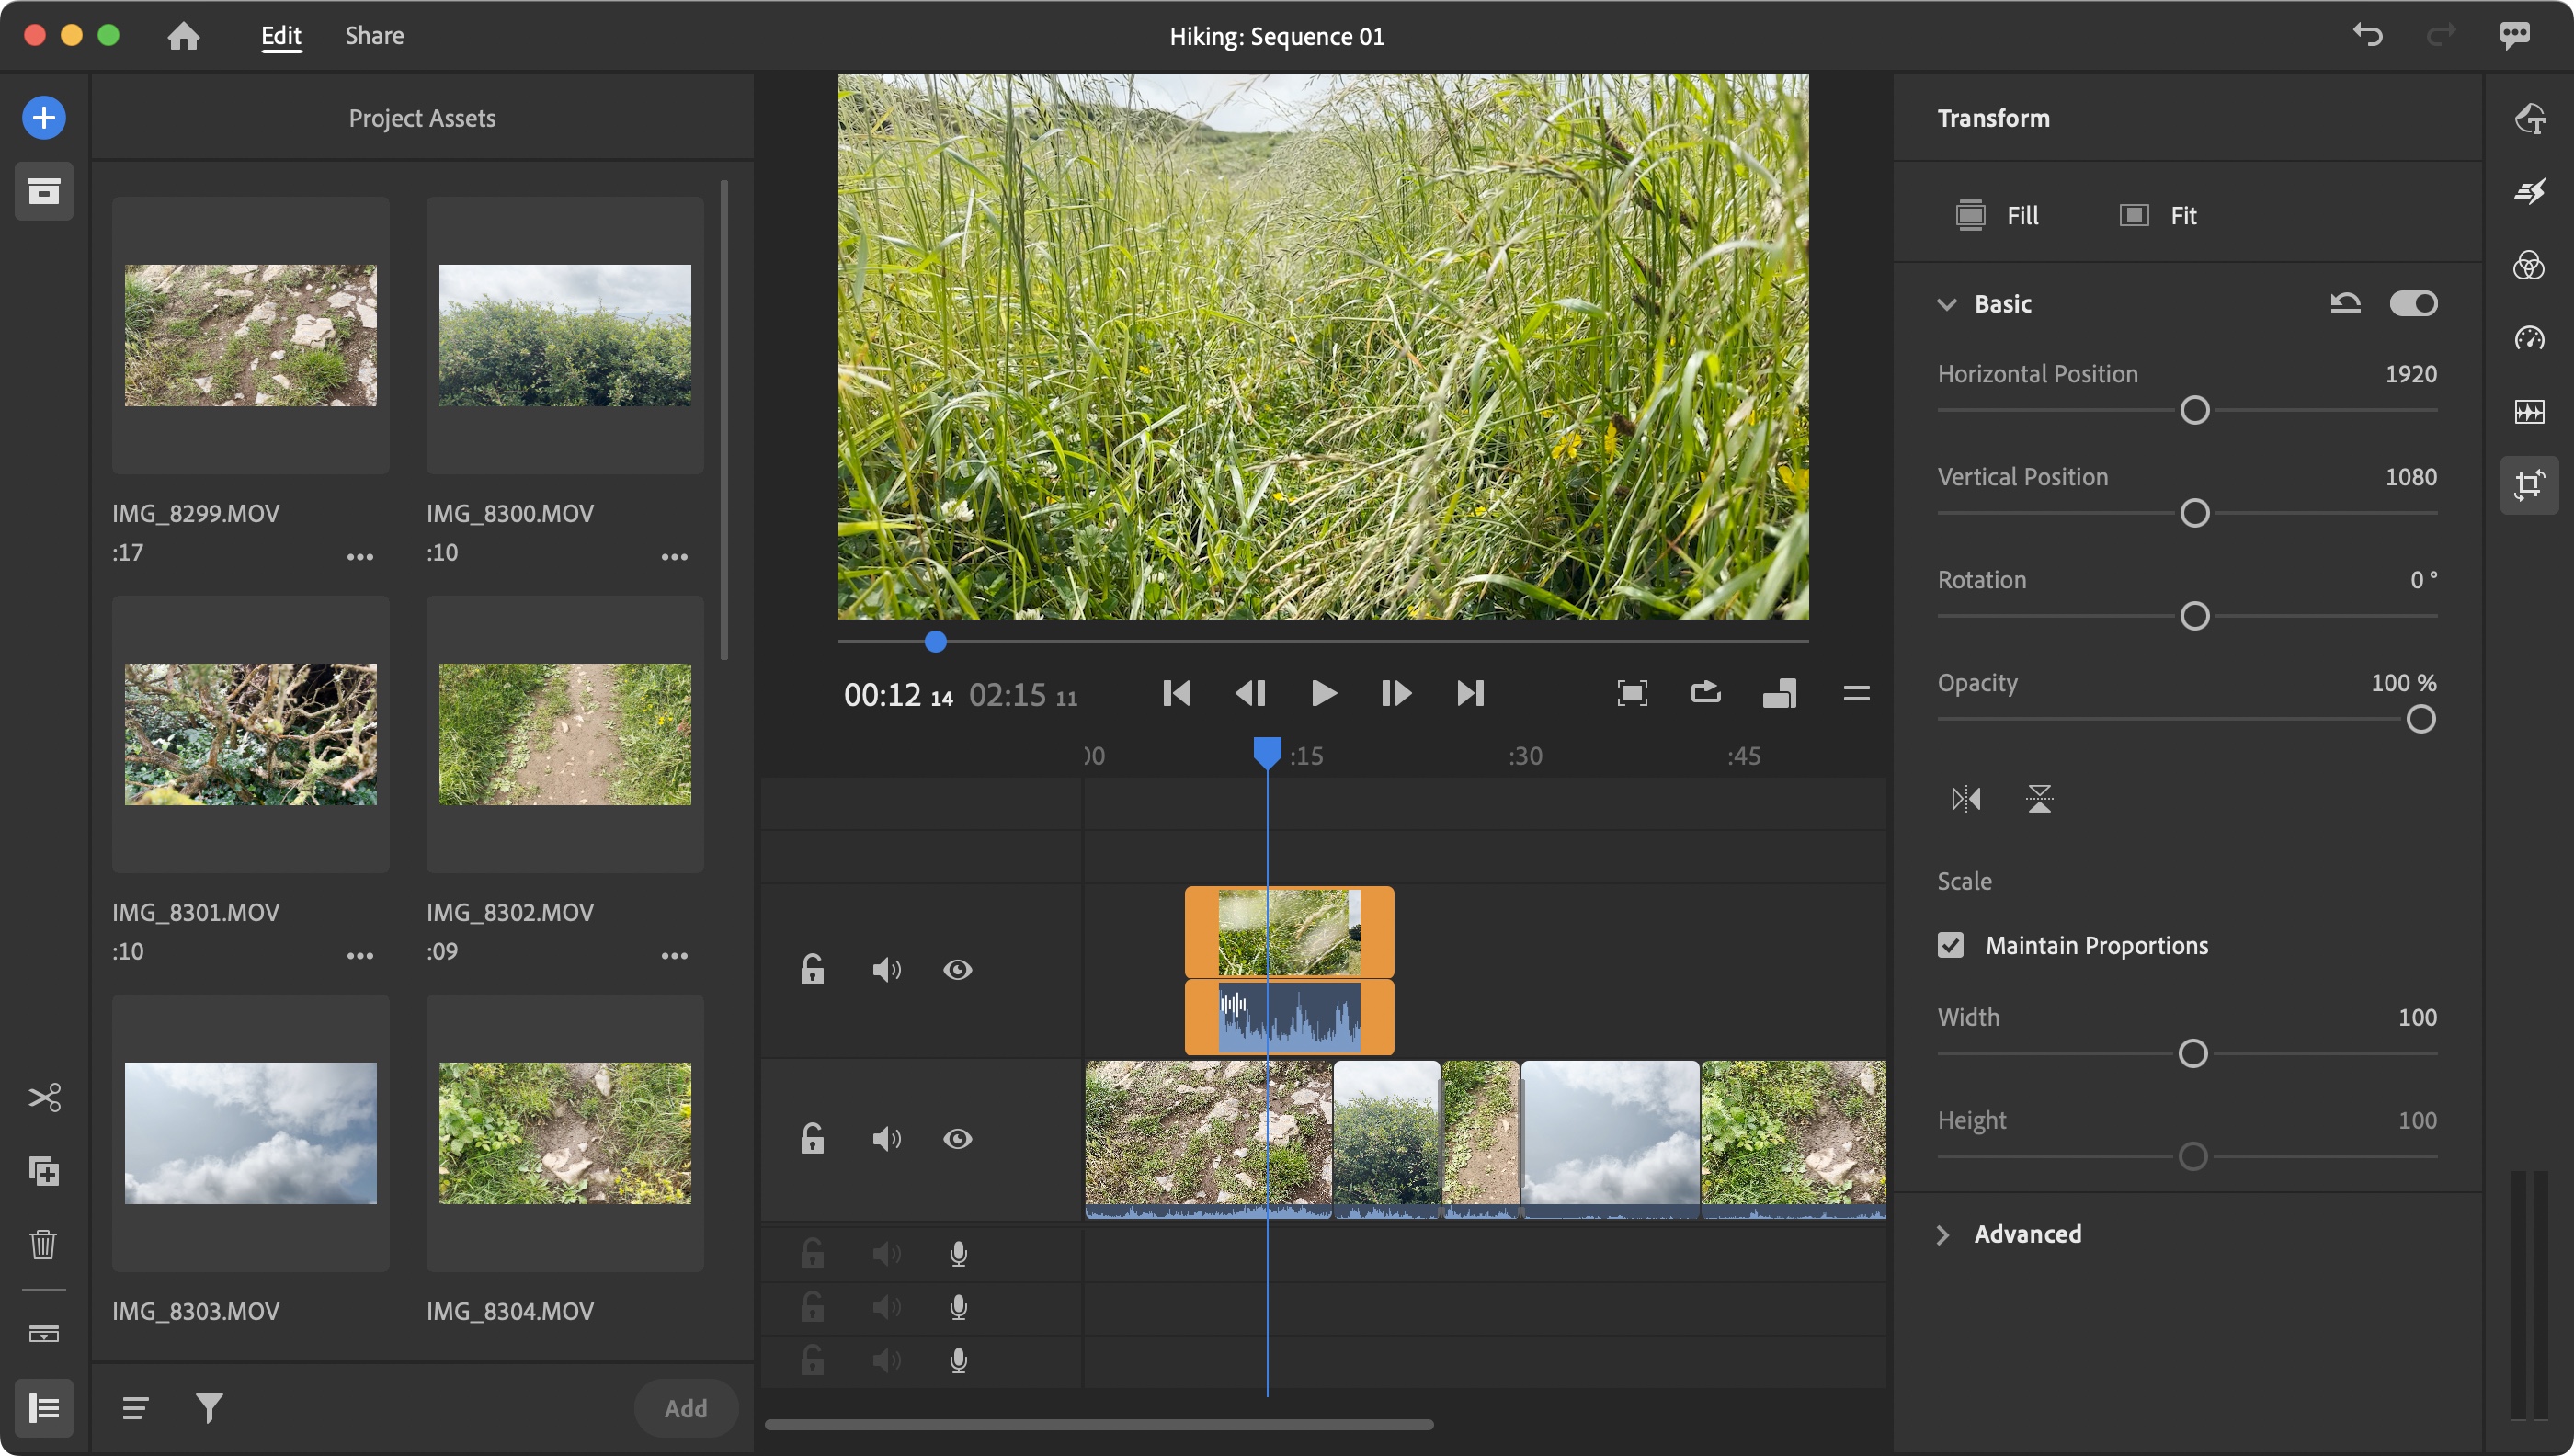The image size is (2574, 1456).
Task: Click the Opacity slider handle
Action: pos(2420,719)
